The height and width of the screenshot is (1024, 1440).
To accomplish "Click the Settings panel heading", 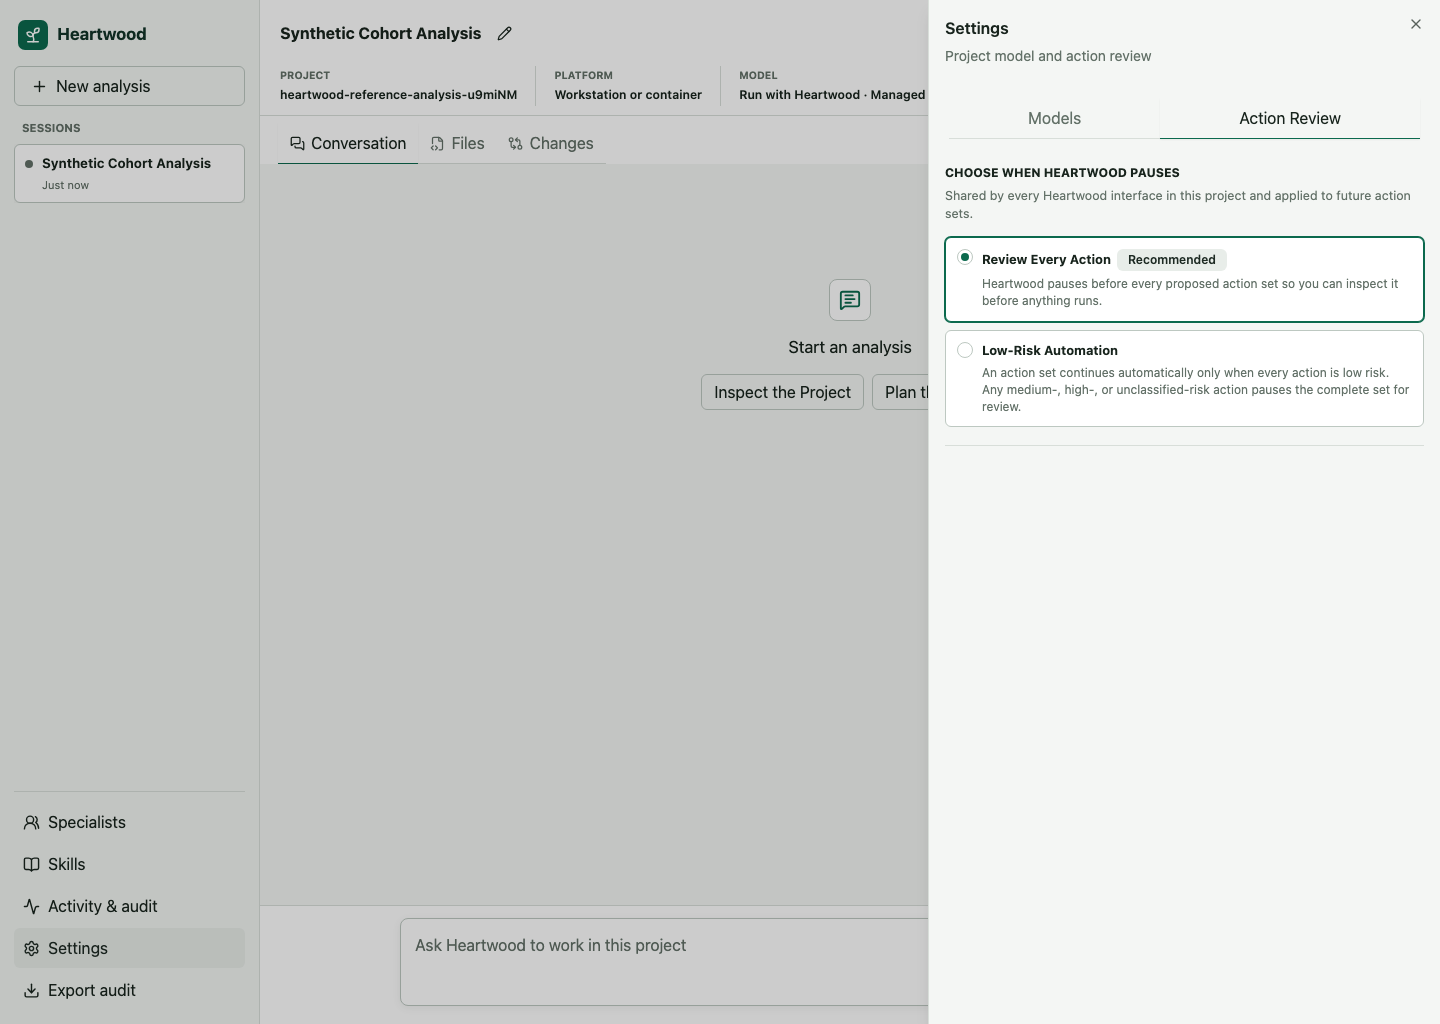I will point(977,28).
